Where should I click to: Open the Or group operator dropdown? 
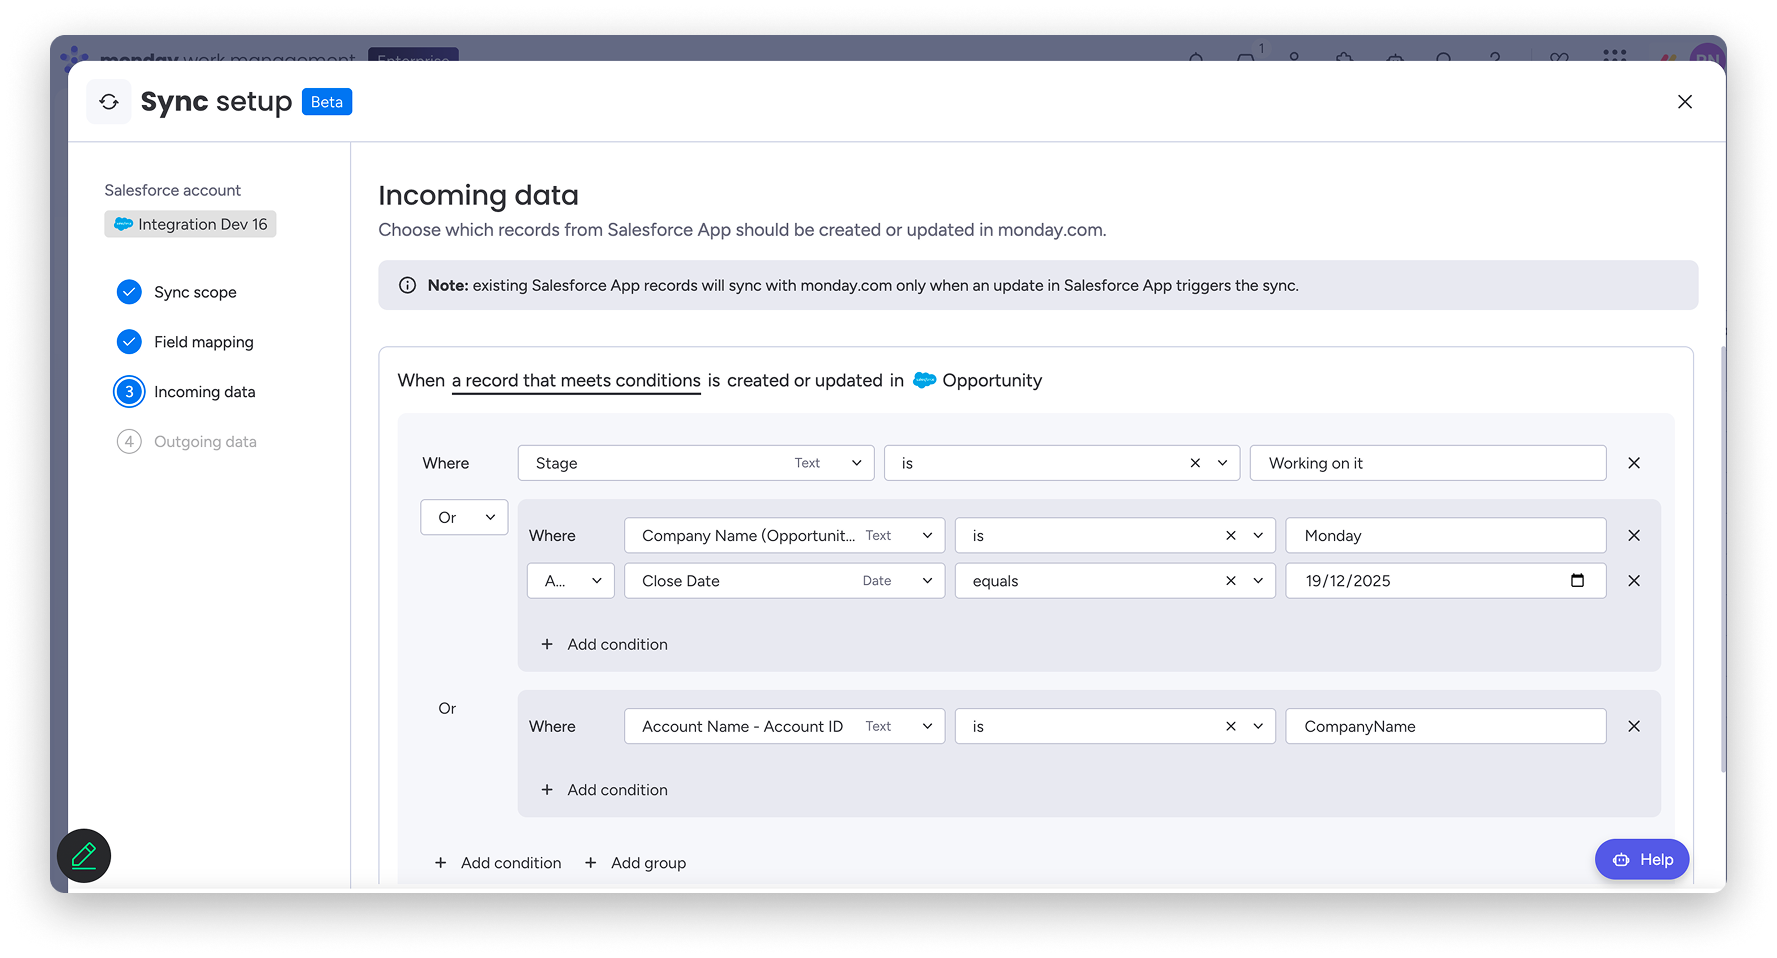point(464,517)
